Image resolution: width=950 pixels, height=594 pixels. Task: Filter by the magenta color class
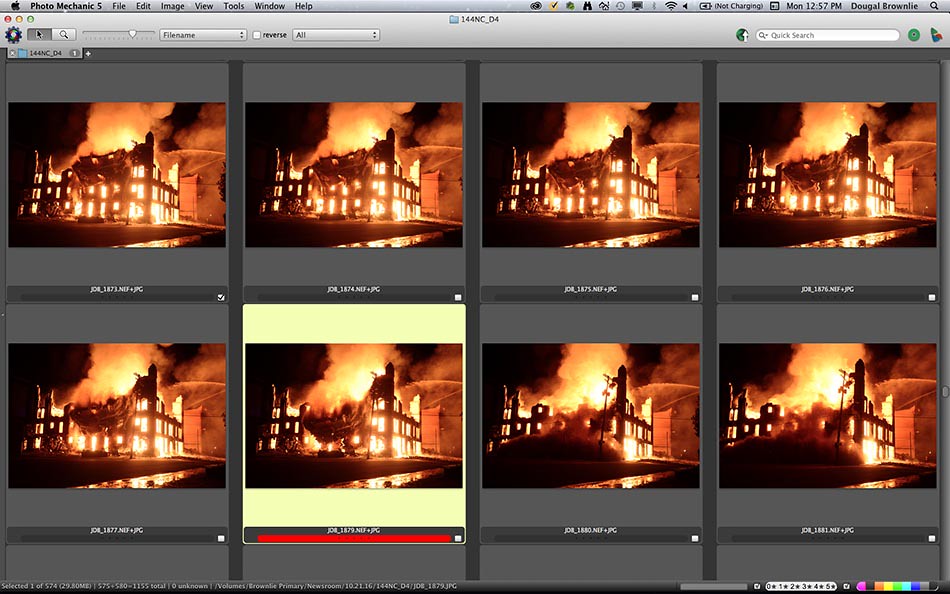coord(862,586)
